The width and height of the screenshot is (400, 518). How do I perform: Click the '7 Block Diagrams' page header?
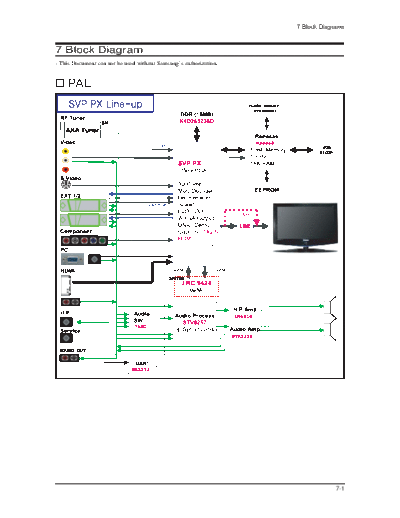point(320,27)
